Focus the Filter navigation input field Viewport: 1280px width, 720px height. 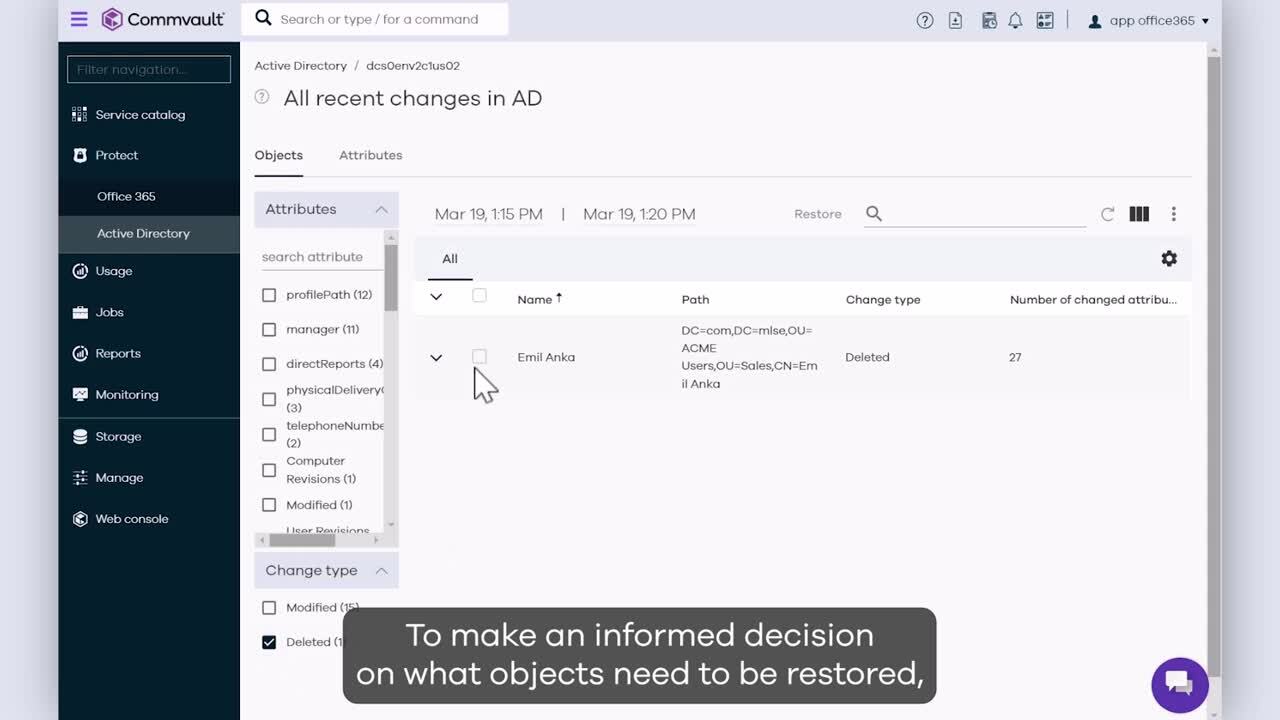(x=149, y=69)
